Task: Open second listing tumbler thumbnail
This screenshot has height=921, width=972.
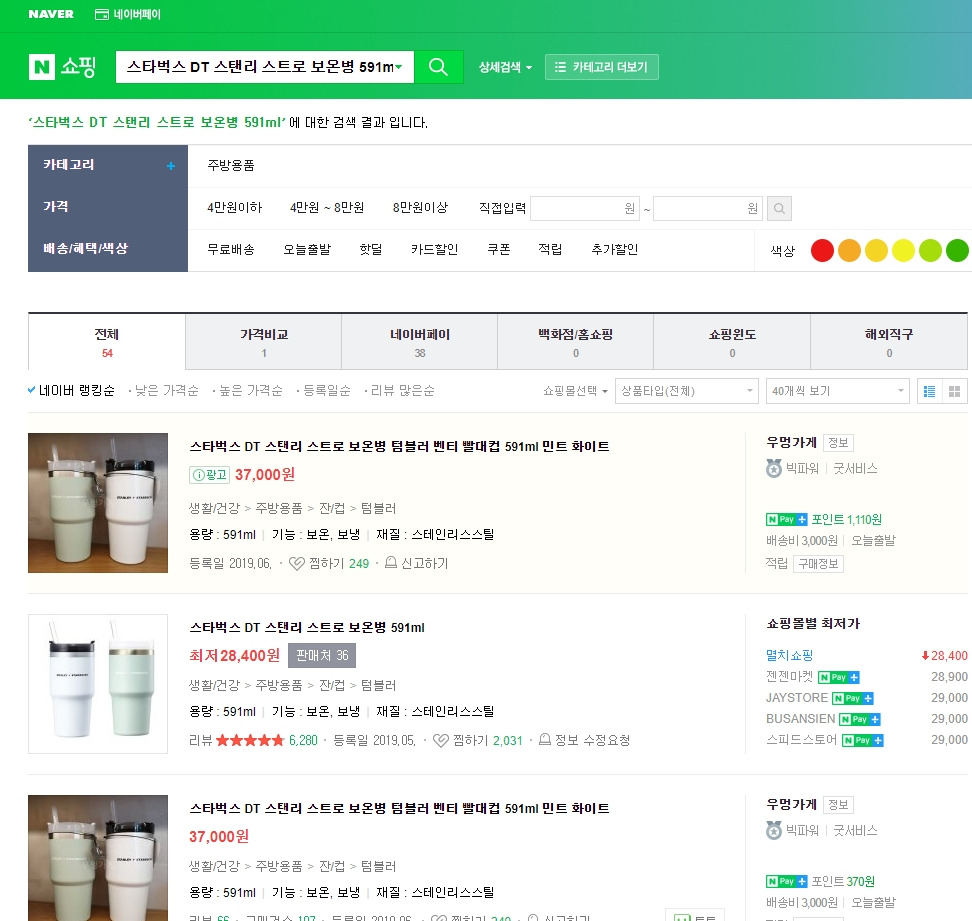Action: (98, 684)
